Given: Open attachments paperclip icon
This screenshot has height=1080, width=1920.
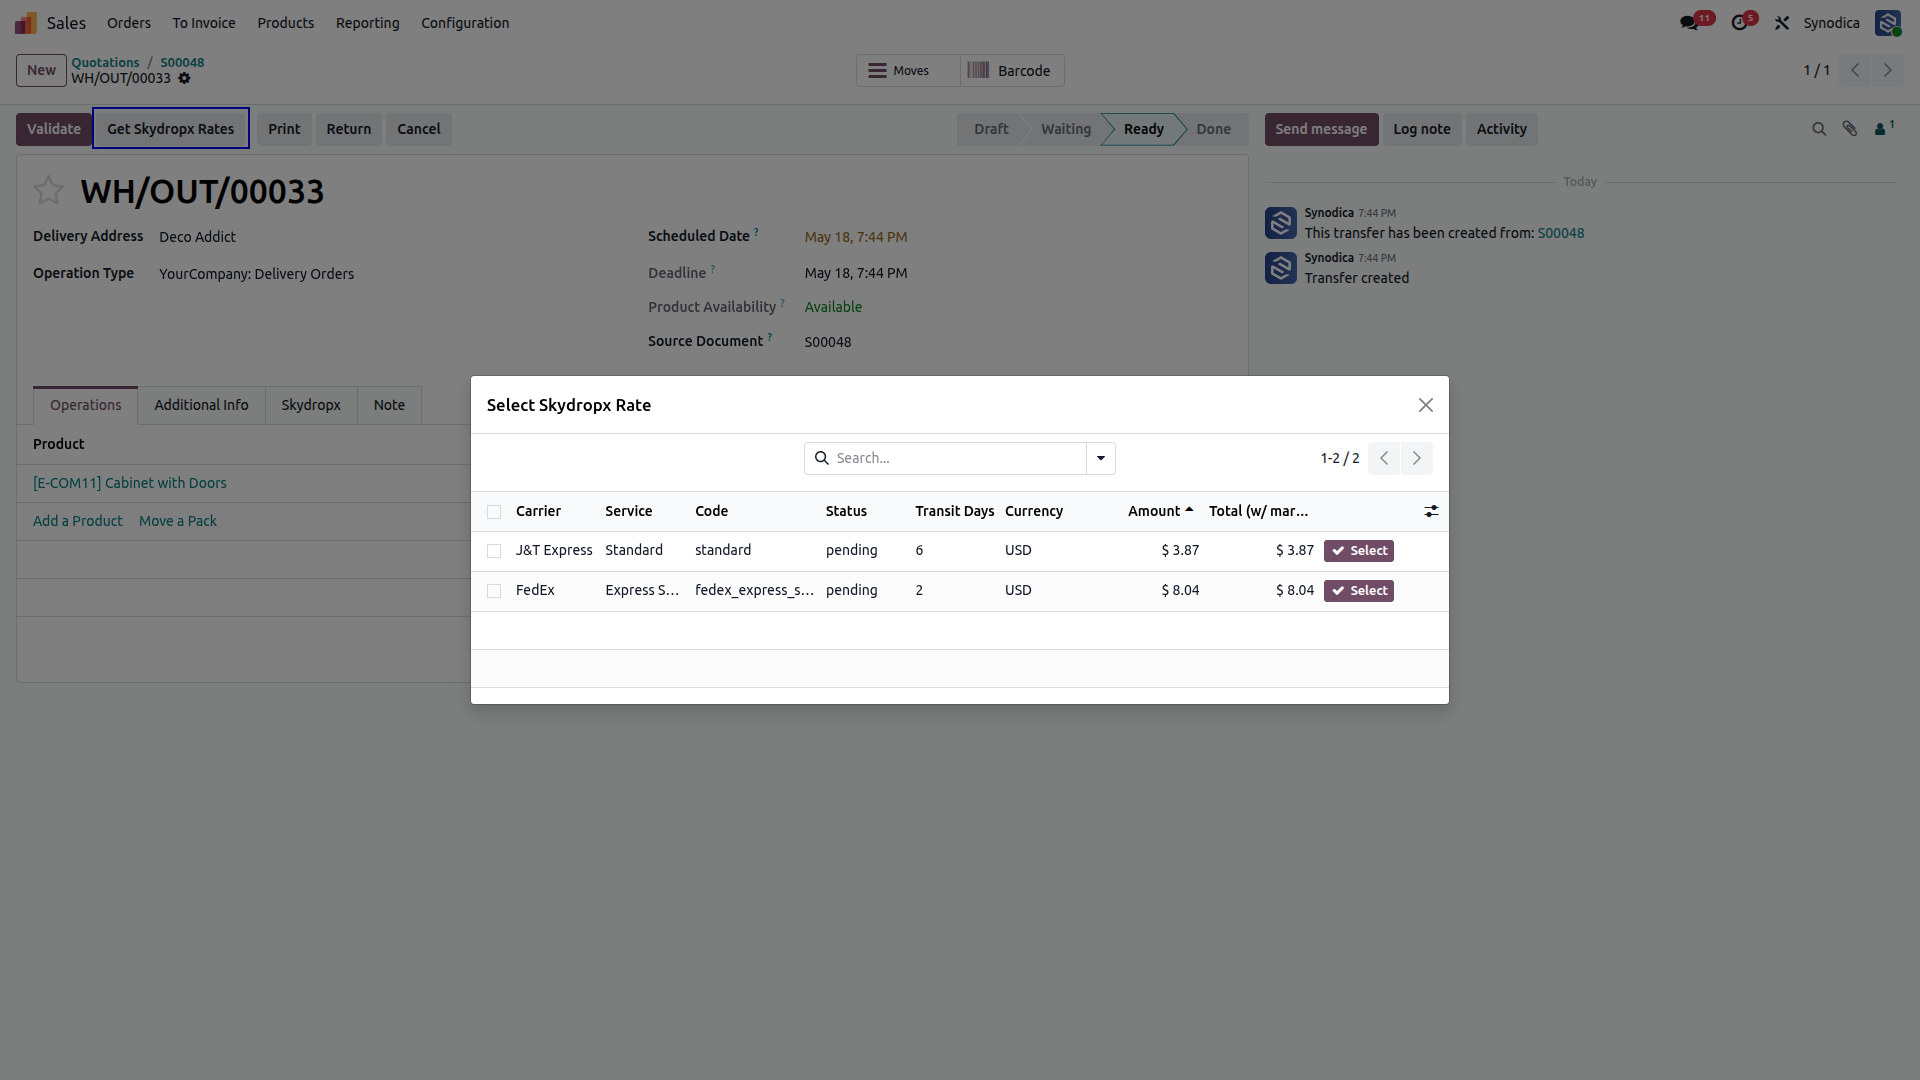Looking at the screenshot, I should click(1850, 129).
